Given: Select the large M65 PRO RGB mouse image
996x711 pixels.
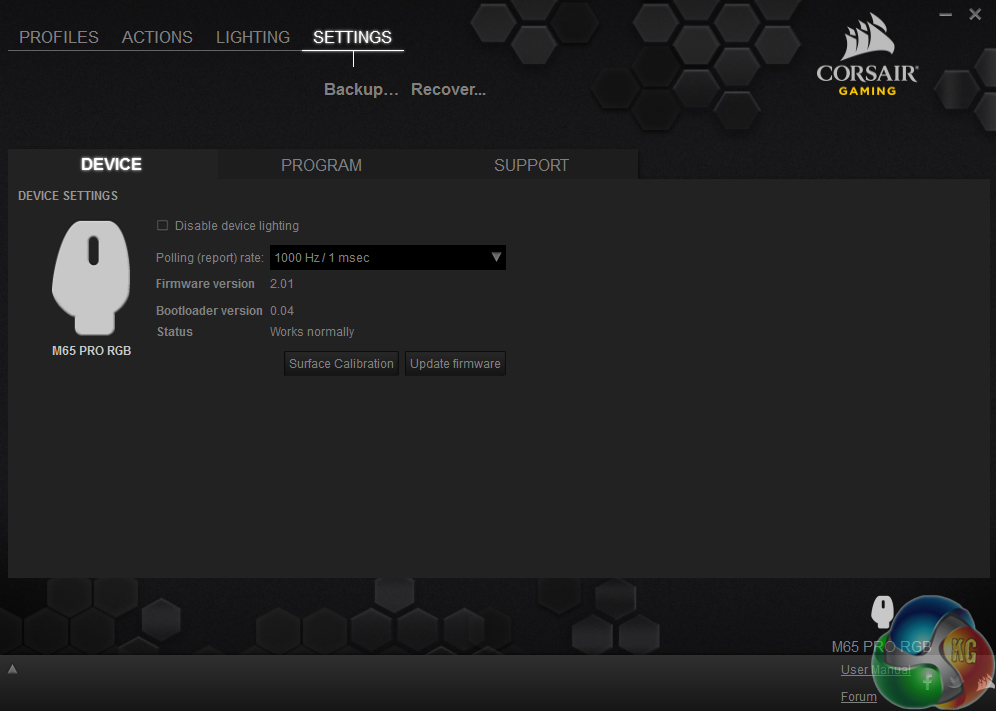Looking at the screenshot, I should (x=91, y=278).
